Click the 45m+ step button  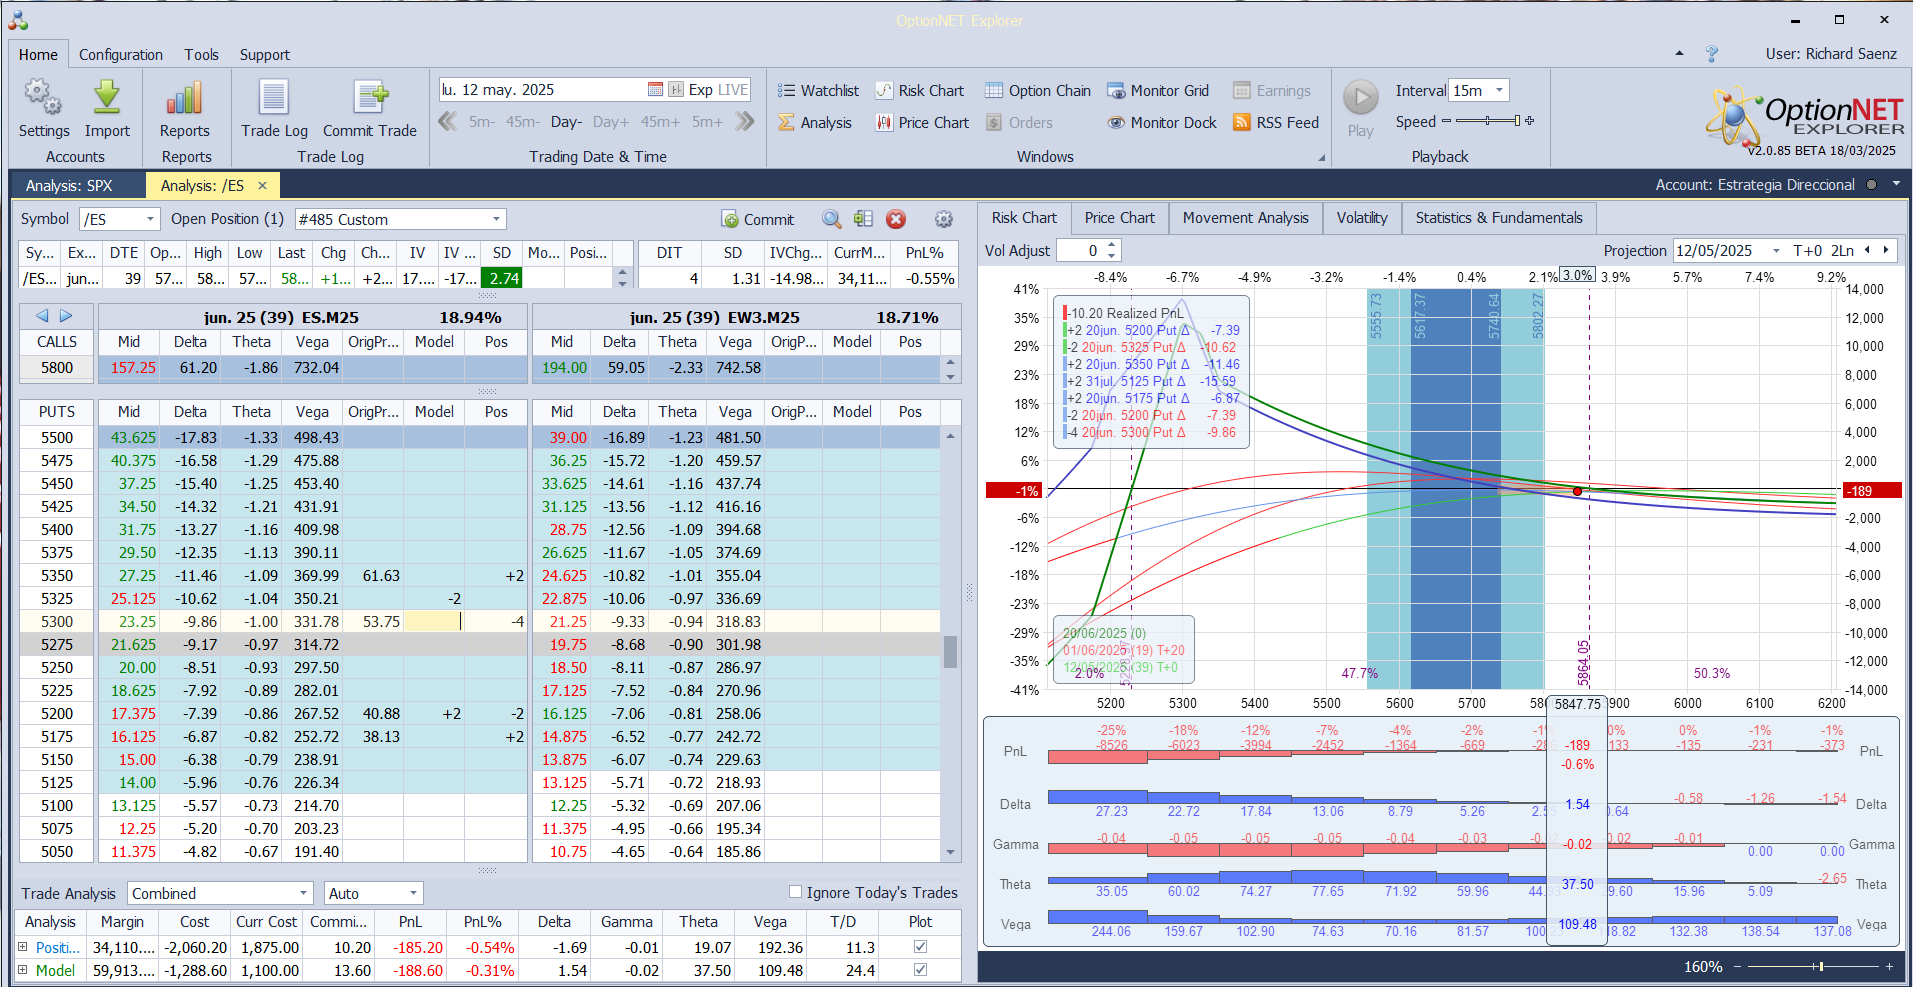660,122
